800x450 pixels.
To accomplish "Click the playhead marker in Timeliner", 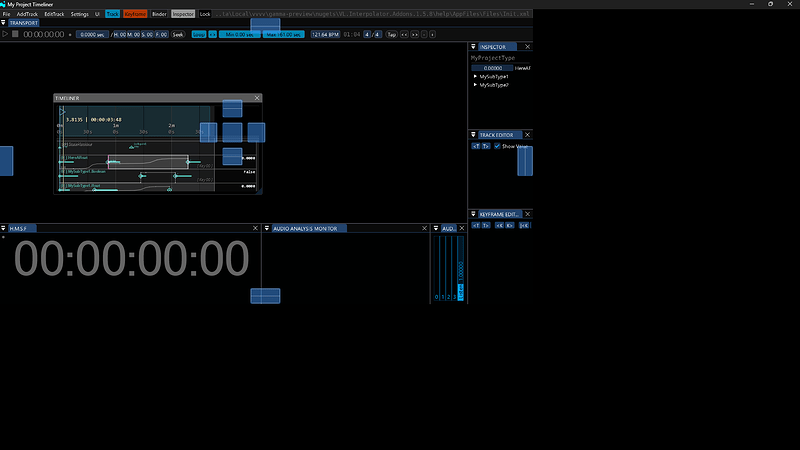I will tap(60, 111).
